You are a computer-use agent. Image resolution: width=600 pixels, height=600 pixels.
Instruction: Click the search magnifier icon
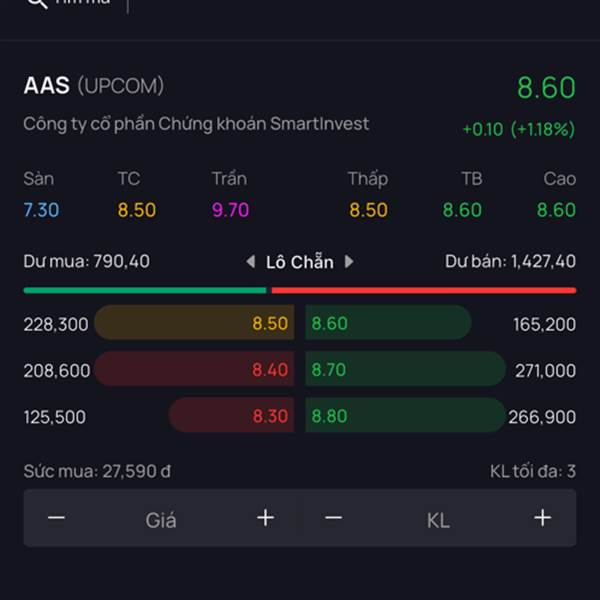tap(36, 3)
